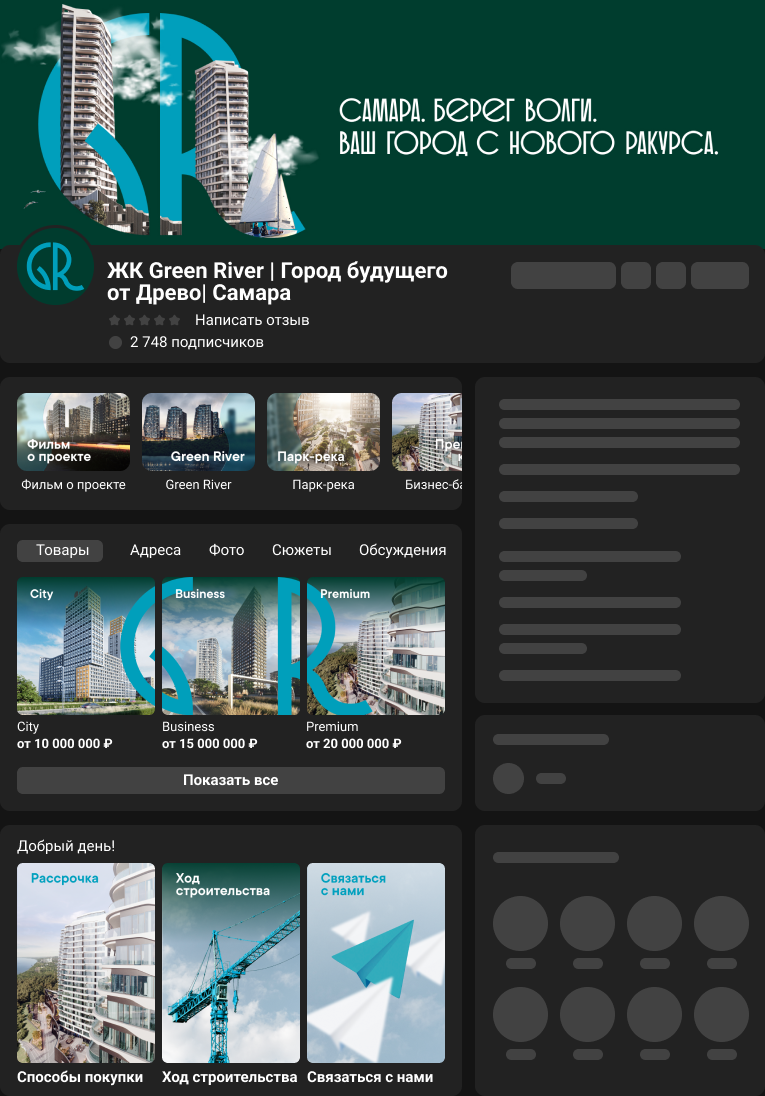Click the cover banner slogan "Самара. Берег Волги."
765x1096 pixels.
(468, 111)
